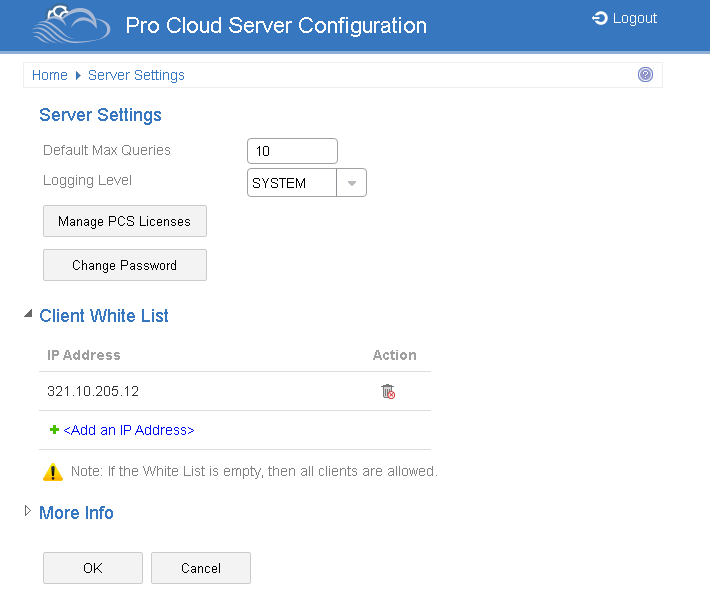
Task: Click the breadcrumb separator arrow
Action: coord(78,75)
